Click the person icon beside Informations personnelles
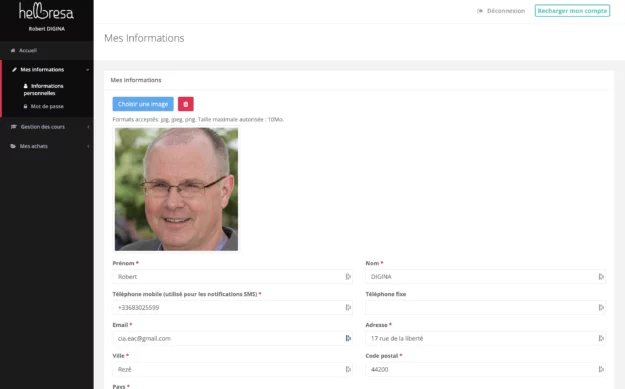This screenshot has width=625, height=389. point(26,86)
